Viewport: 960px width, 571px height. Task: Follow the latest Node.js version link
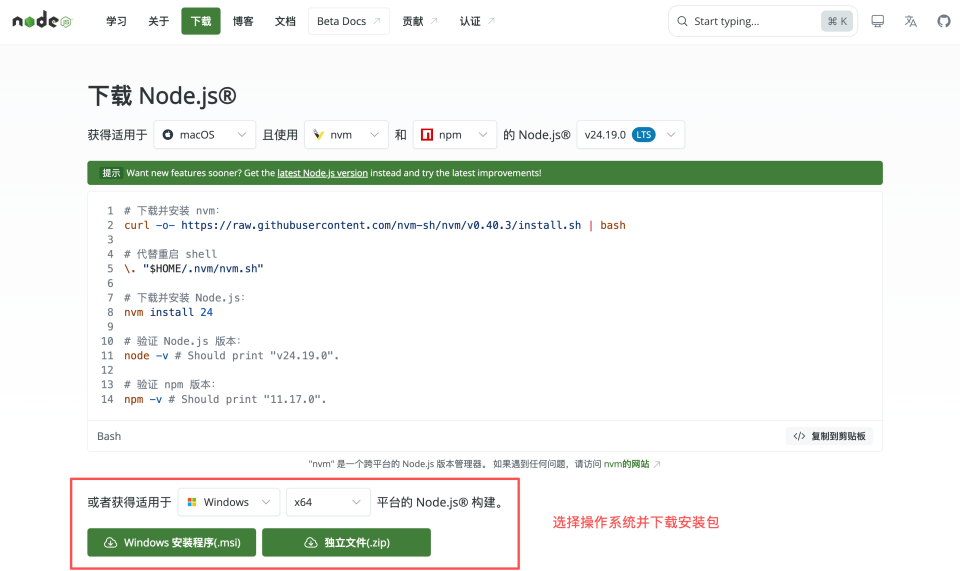coord(322,173)
